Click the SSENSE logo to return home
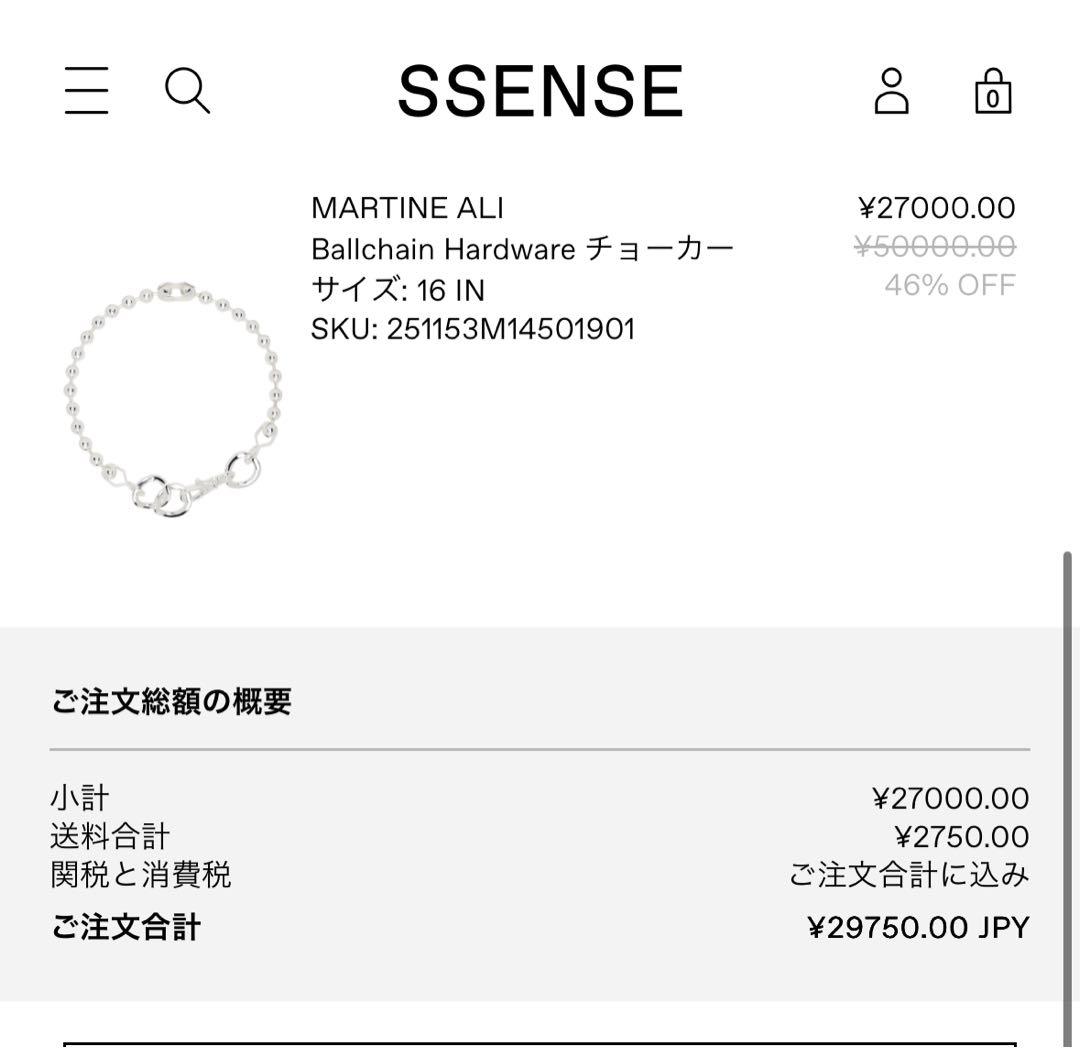This screenshot has width=1080, height=1048. tap(540, 90)
